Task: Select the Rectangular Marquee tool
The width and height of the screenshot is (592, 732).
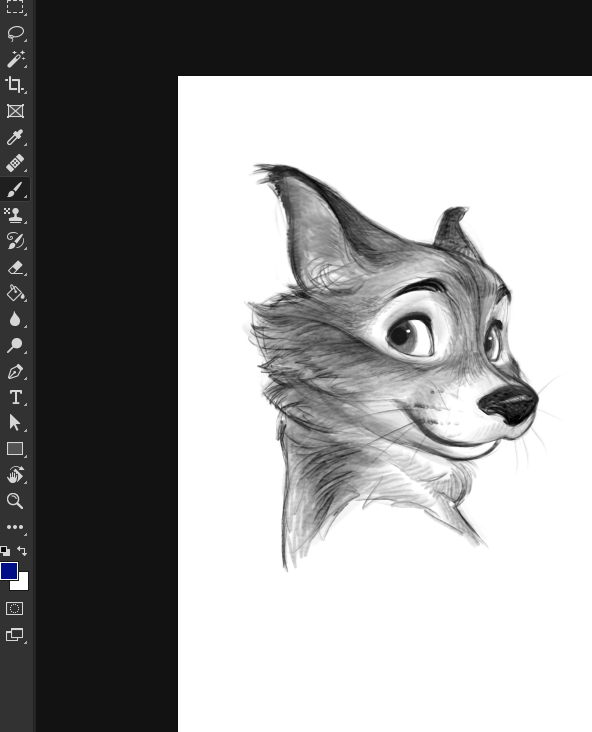Action: (15, 7)
